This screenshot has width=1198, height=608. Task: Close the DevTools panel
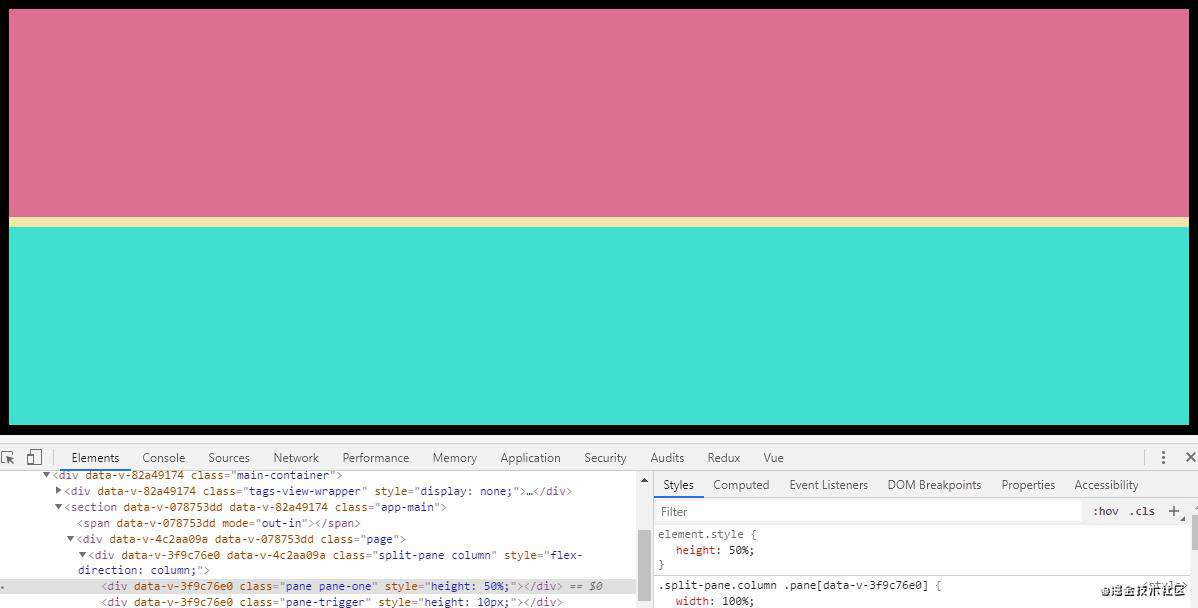click(x=1190, y=458)
